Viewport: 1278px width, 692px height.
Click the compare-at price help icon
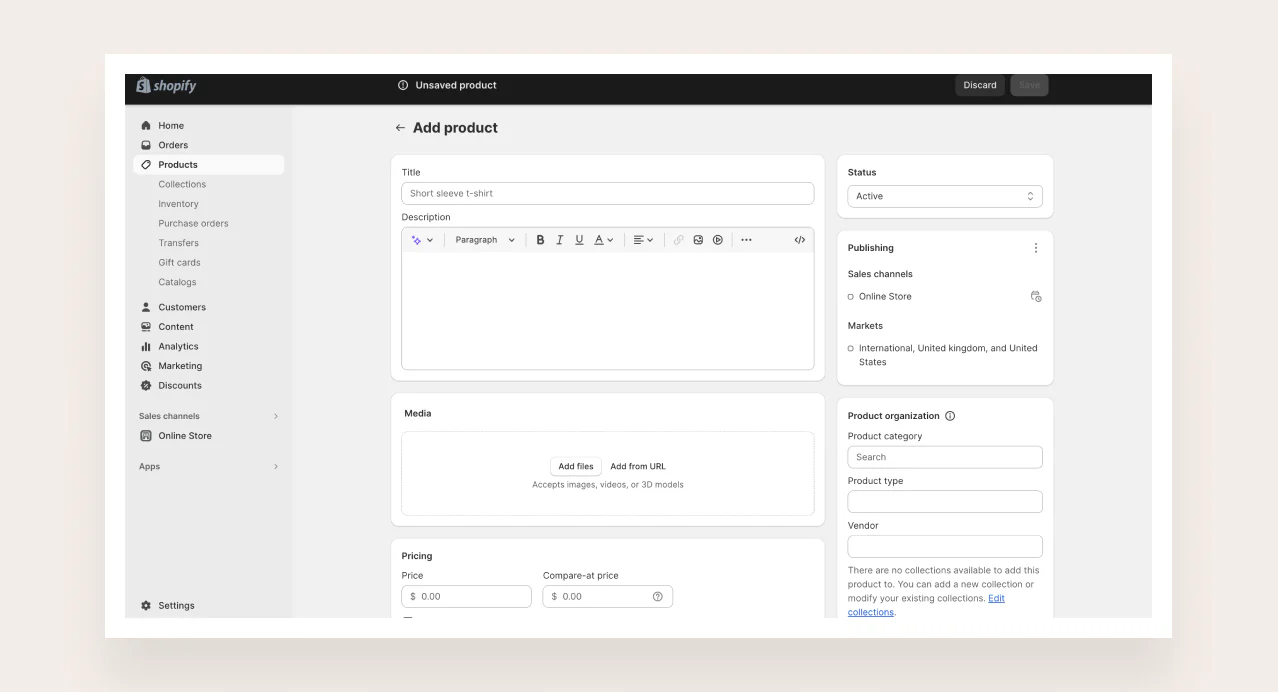pyautogui.click(x=657, y=597)
